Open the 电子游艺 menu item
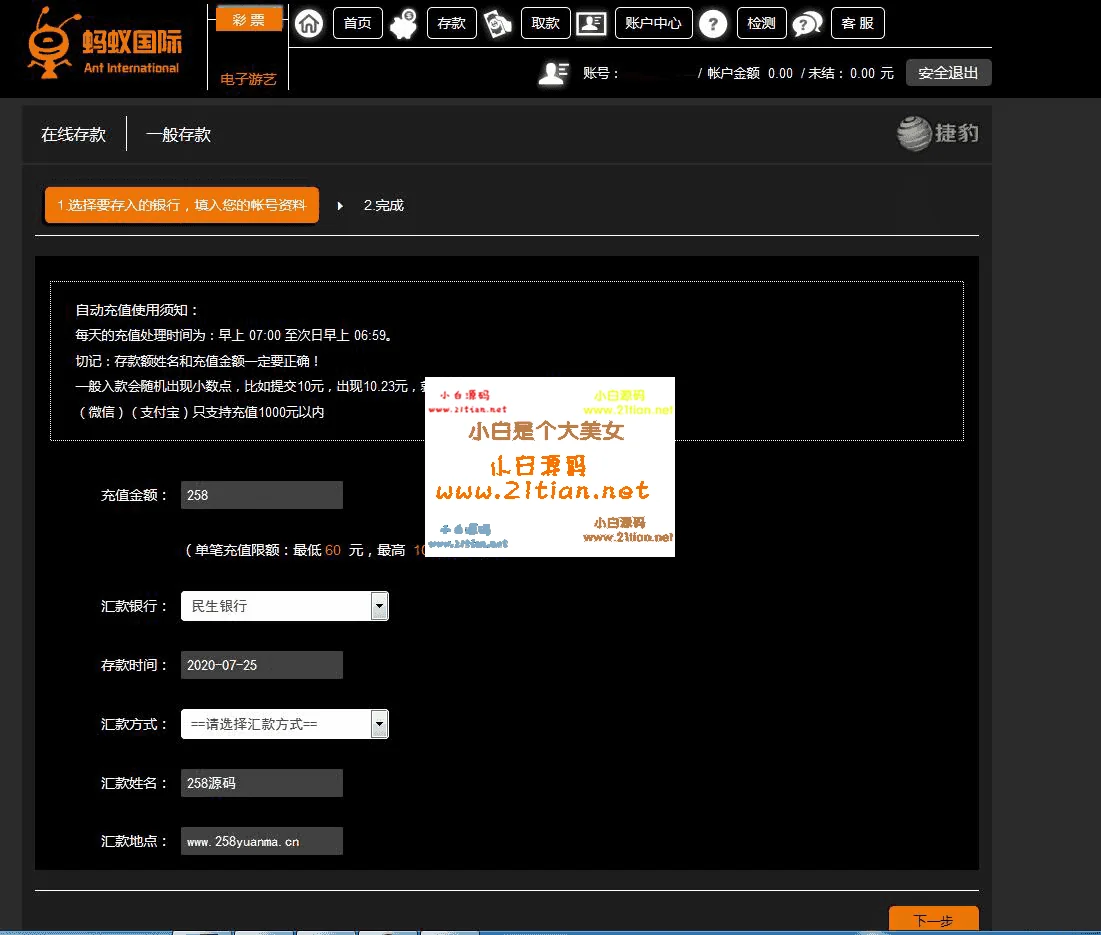 (x=248, y=79)
